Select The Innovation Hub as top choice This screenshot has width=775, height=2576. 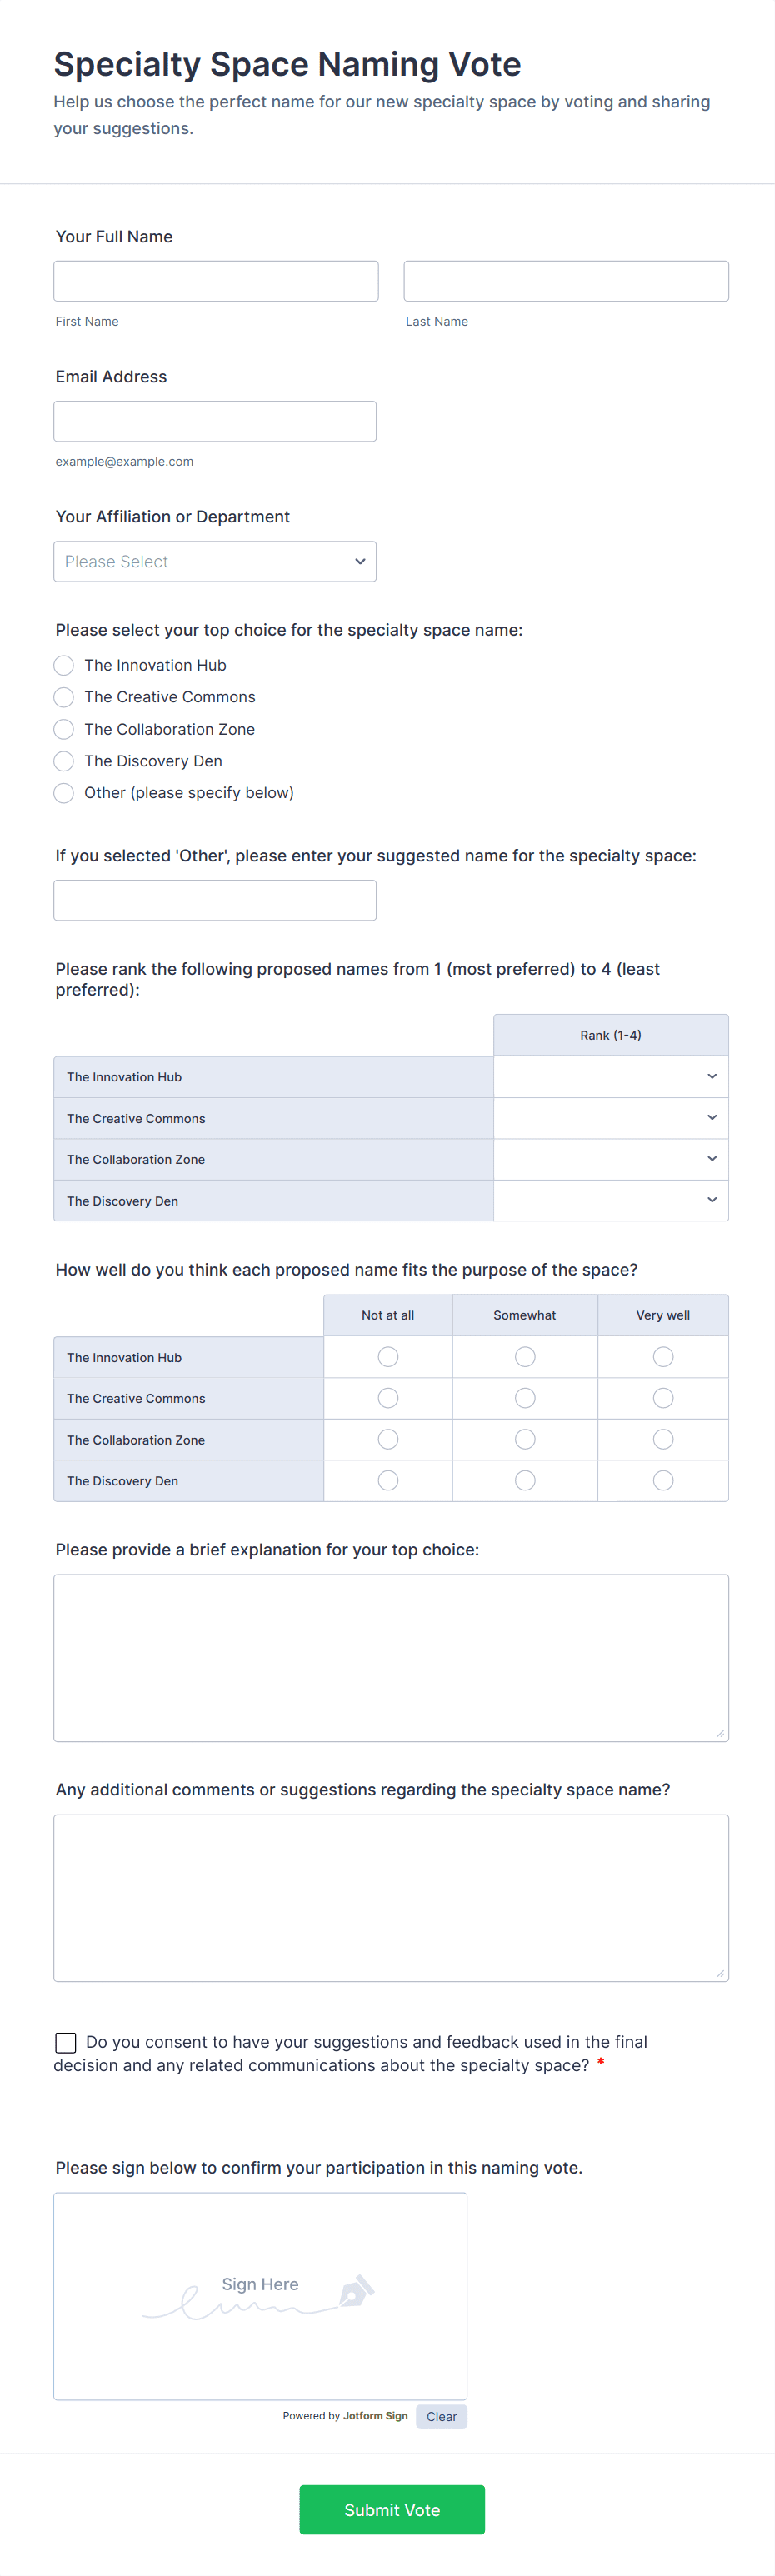pyautogui.click(x=63, y=665)
